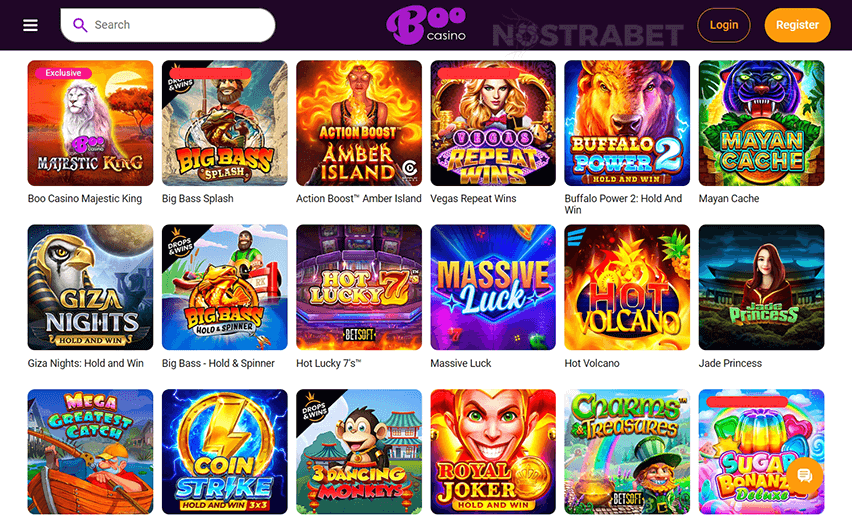
Task: Open the Massive Luck game thumbnail
Action: (493, 287)
